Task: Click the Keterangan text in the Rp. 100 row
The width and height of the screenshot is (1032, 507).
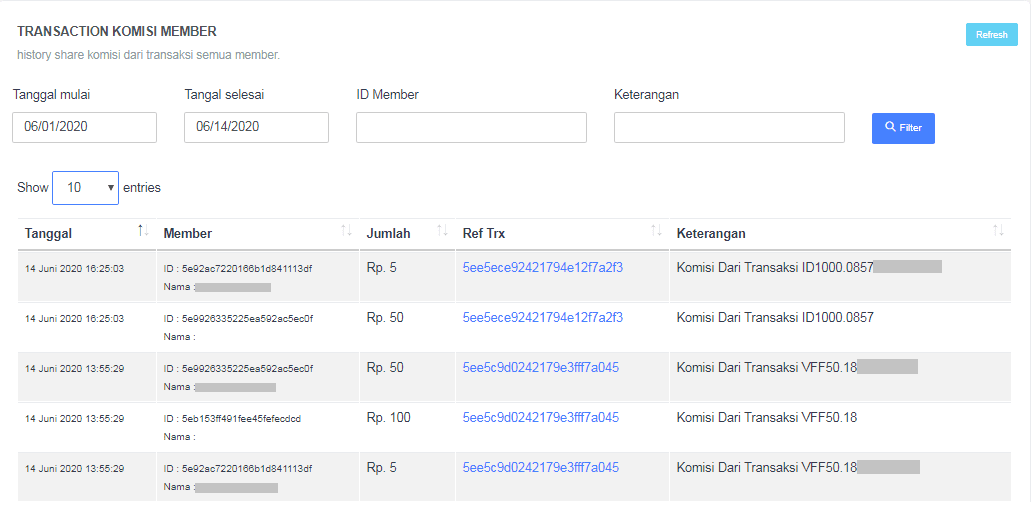Action: (x=766, y=418)
